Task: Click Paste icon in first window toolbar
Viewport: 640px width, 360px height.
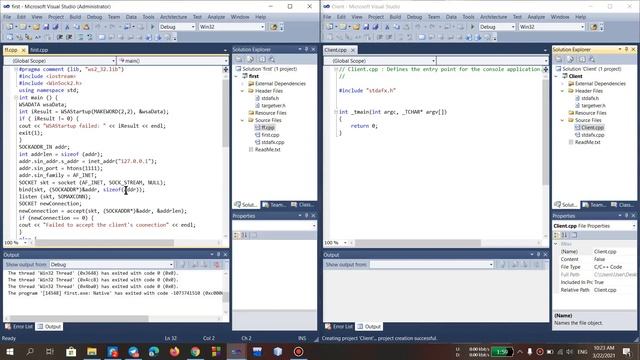Action: pyautogui.click(x=86, y=27)
